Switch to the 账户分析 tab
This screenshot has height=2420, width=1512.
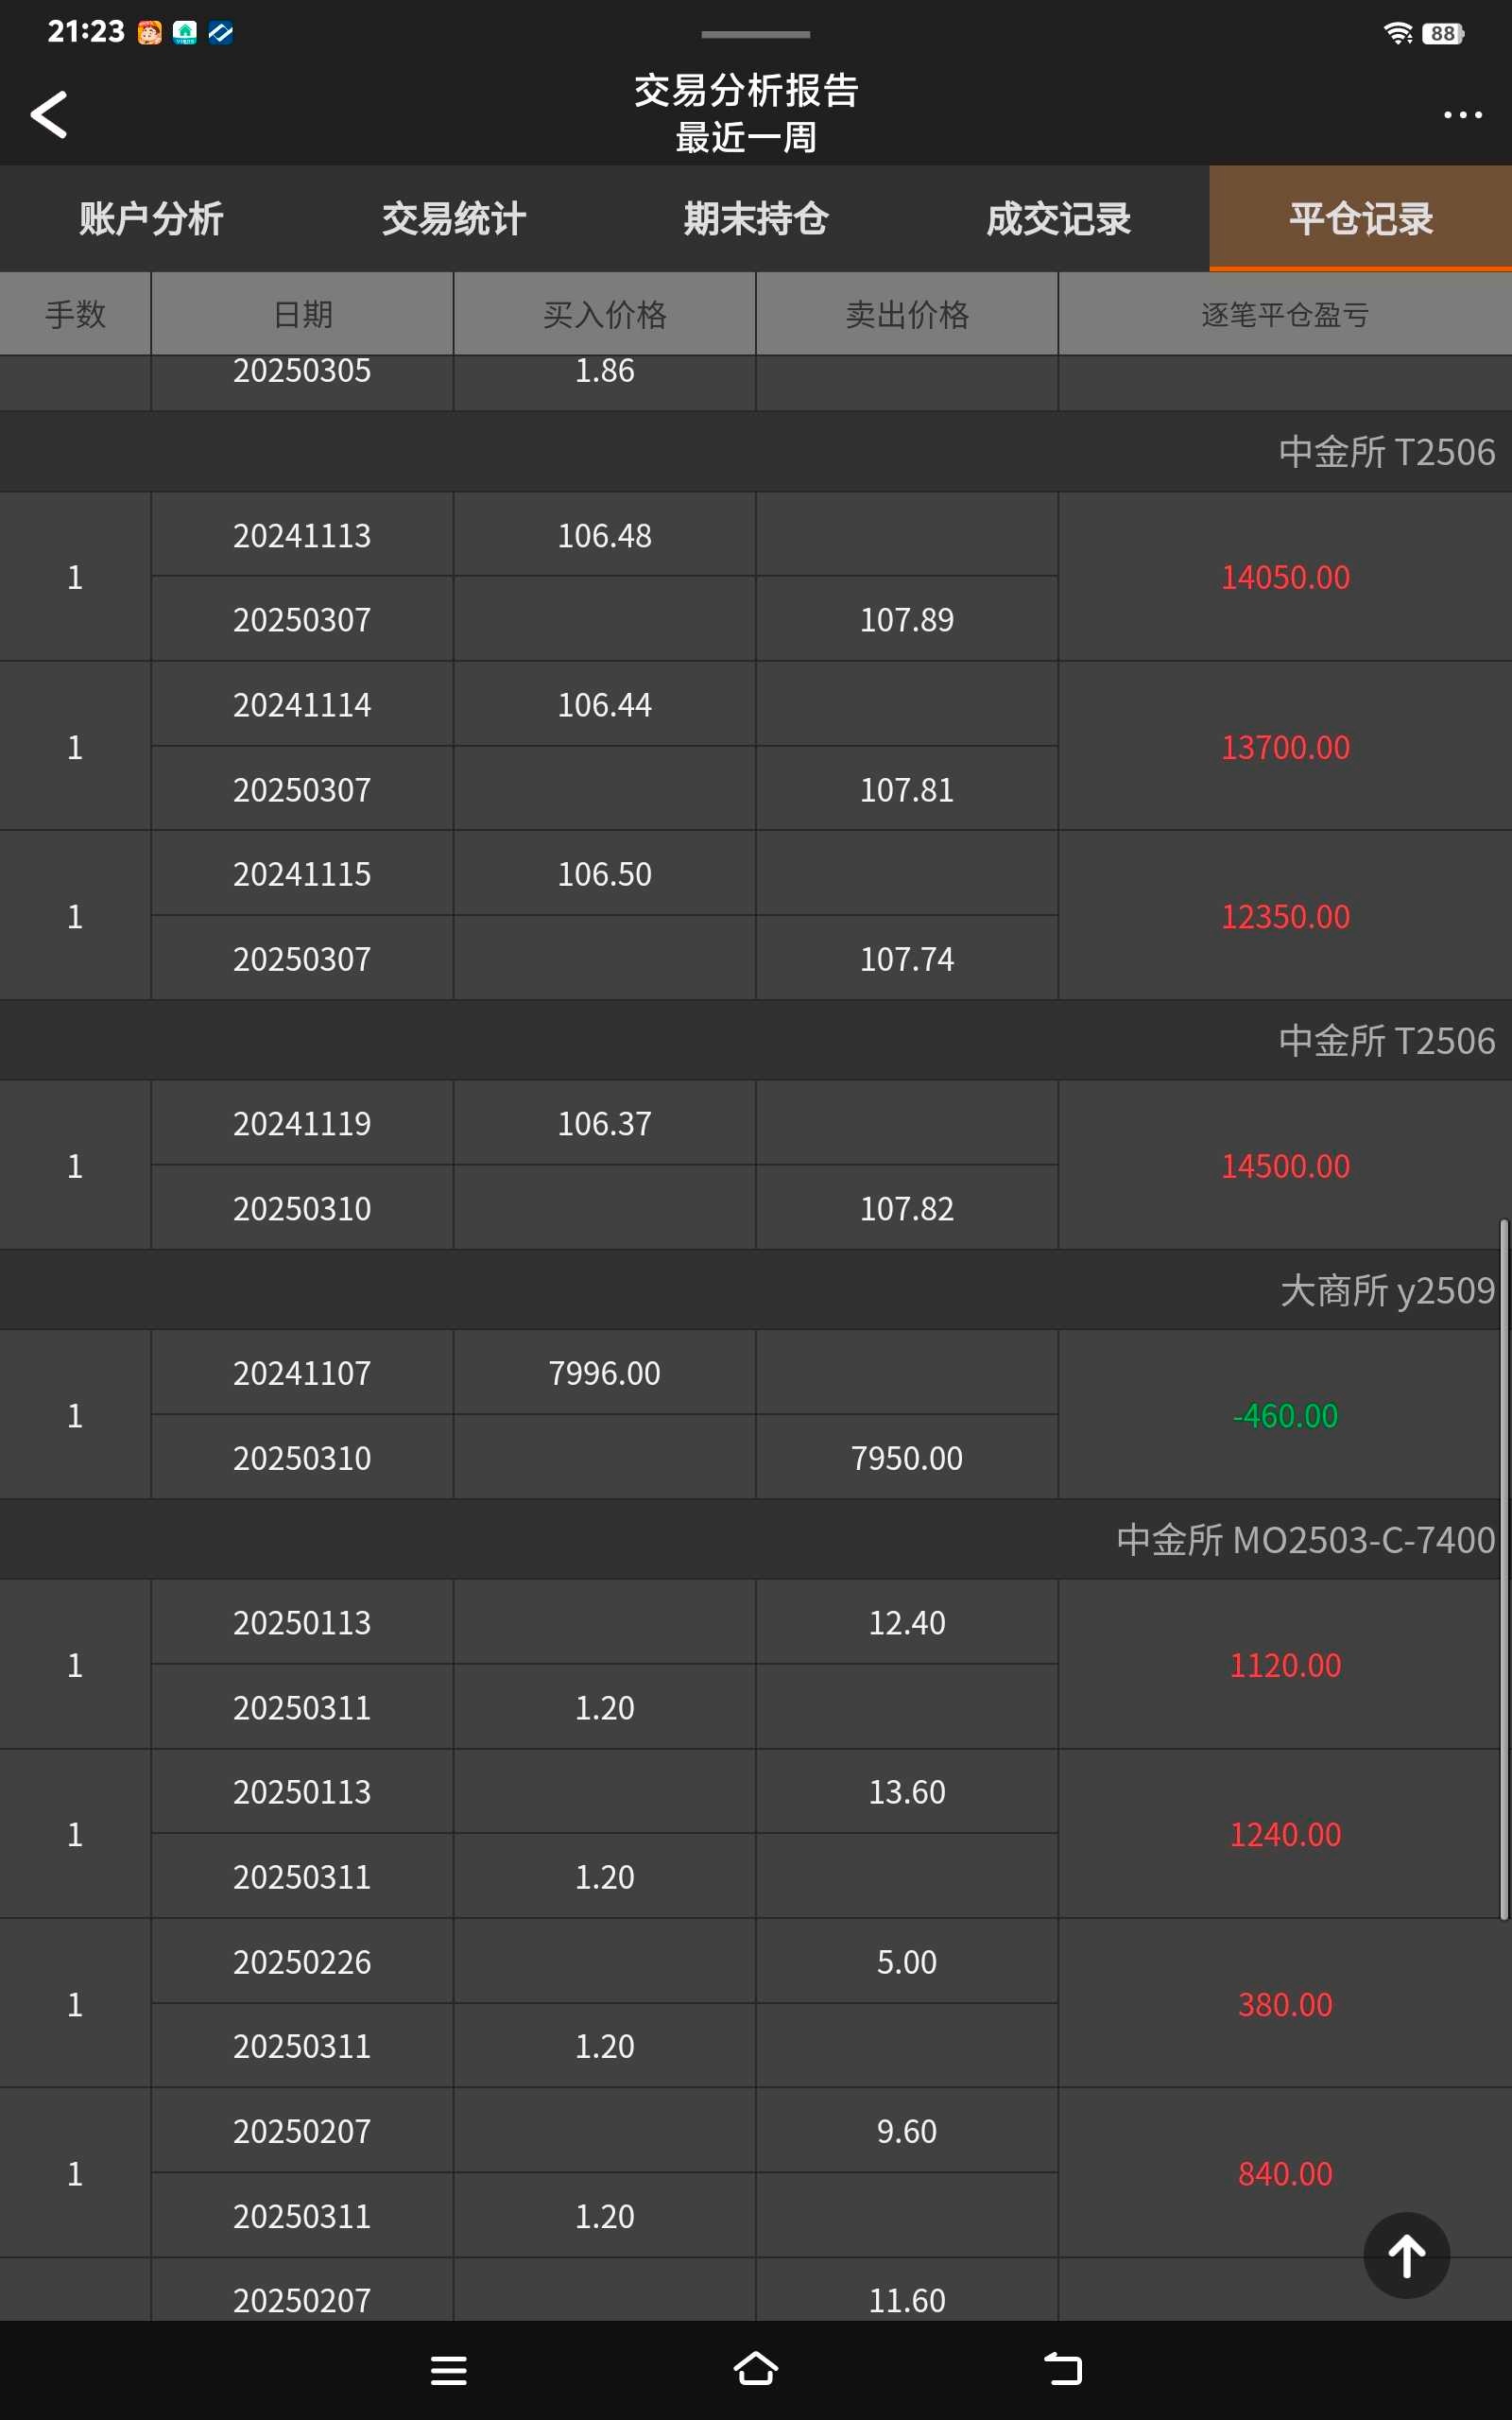(x=151, y=219)
